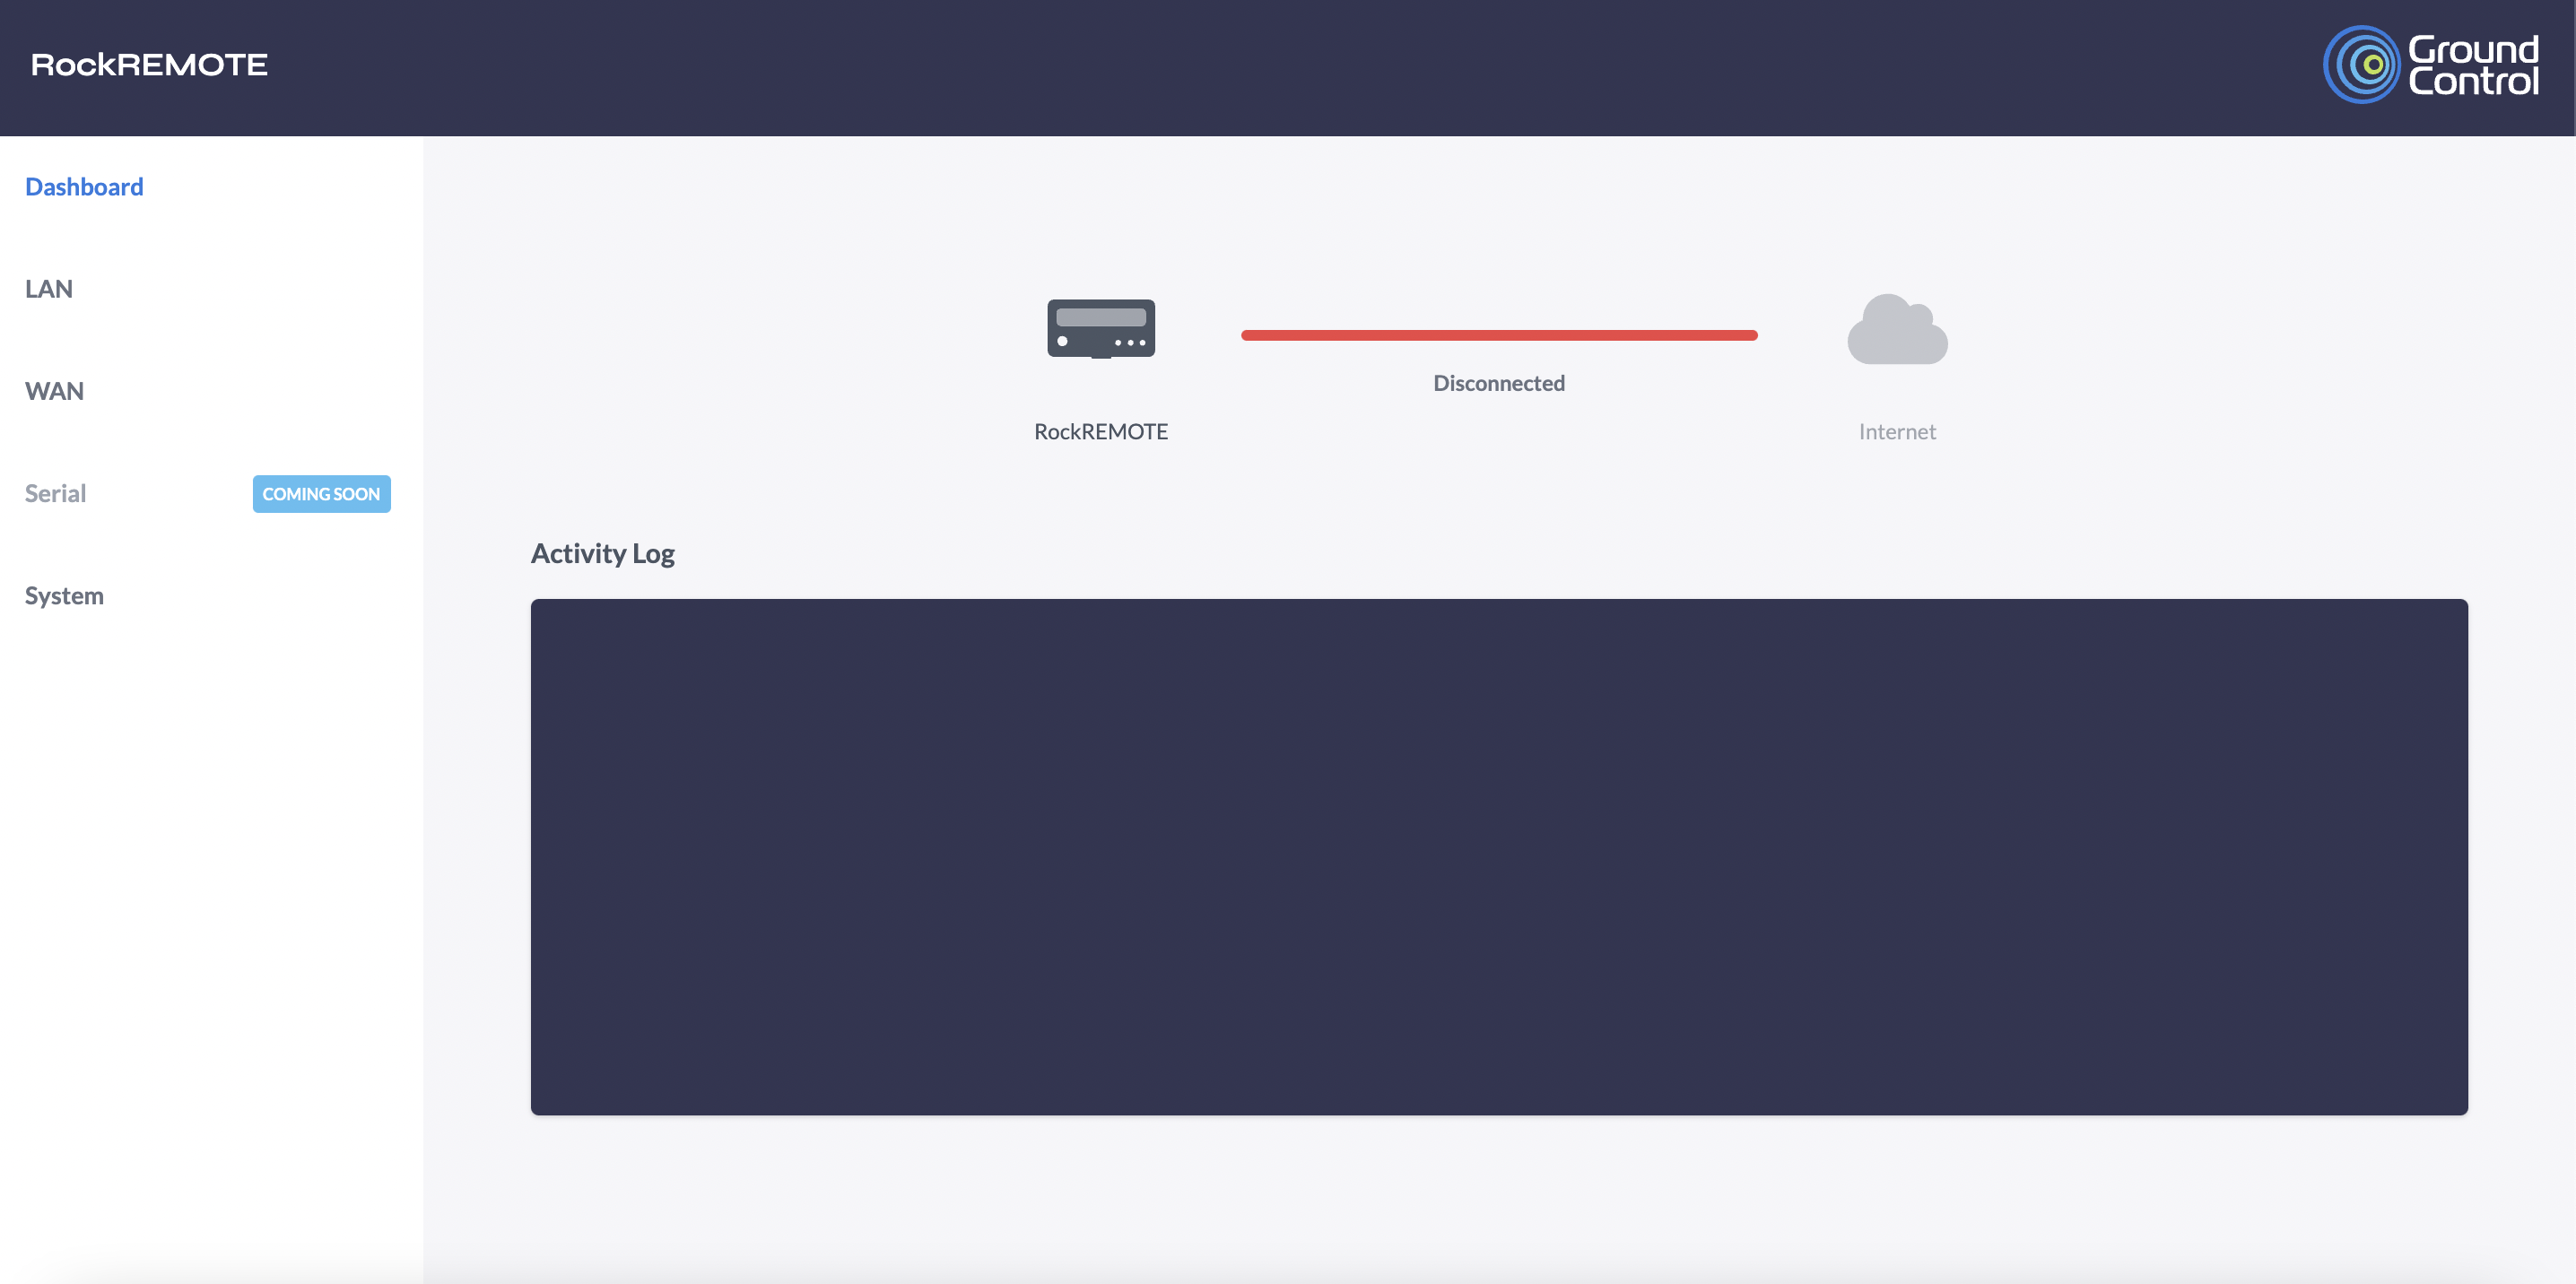Click the COMING SOON badge

coord(321,494)
